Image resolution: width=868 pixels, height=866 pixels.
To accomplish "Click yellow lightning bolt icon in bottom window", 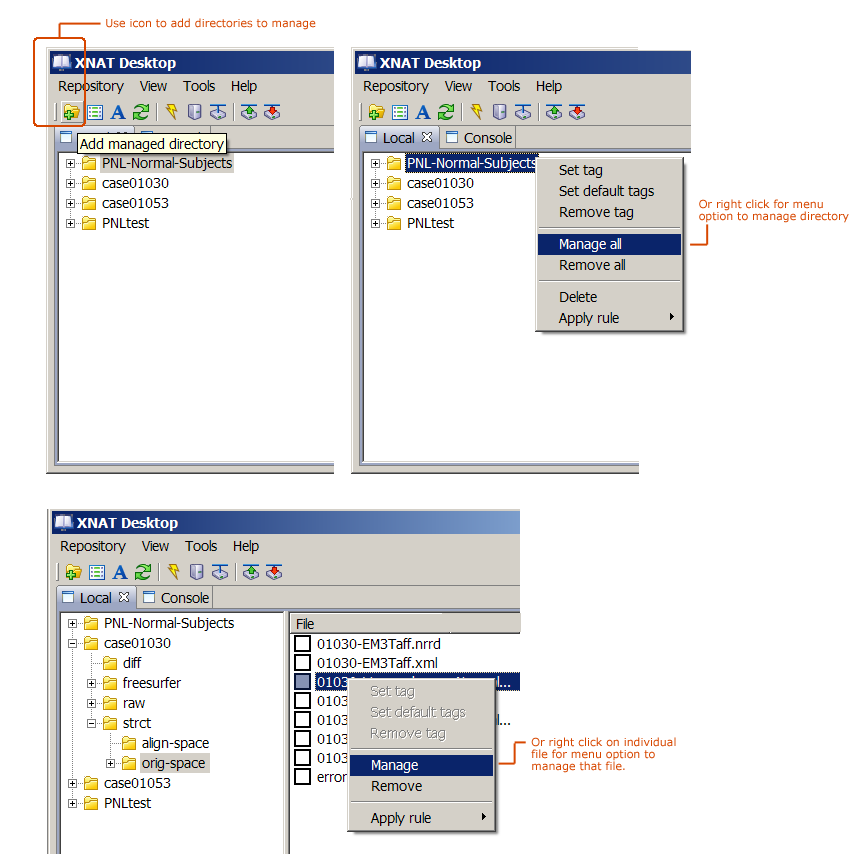I will (173, 572).
